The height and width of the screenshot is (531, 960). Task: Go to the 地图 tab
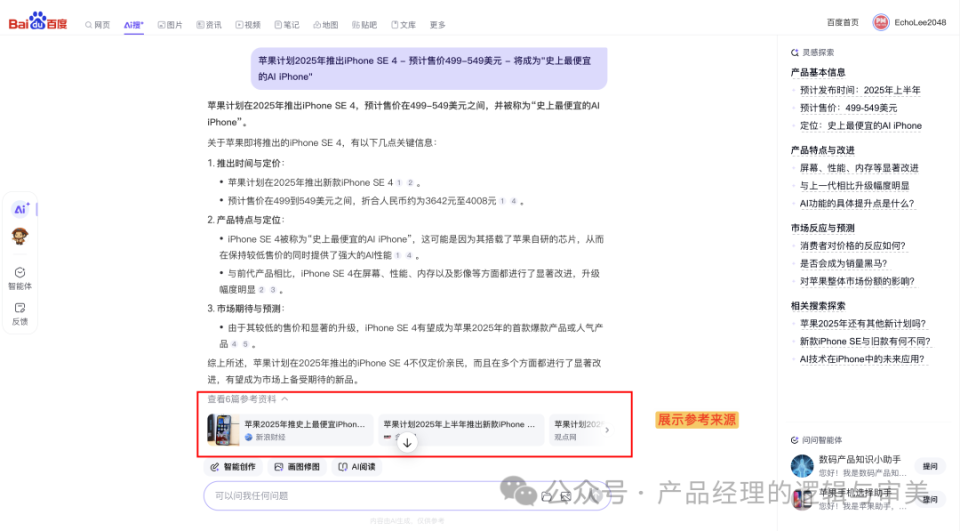pyautogui.click(x=326, y=25)
